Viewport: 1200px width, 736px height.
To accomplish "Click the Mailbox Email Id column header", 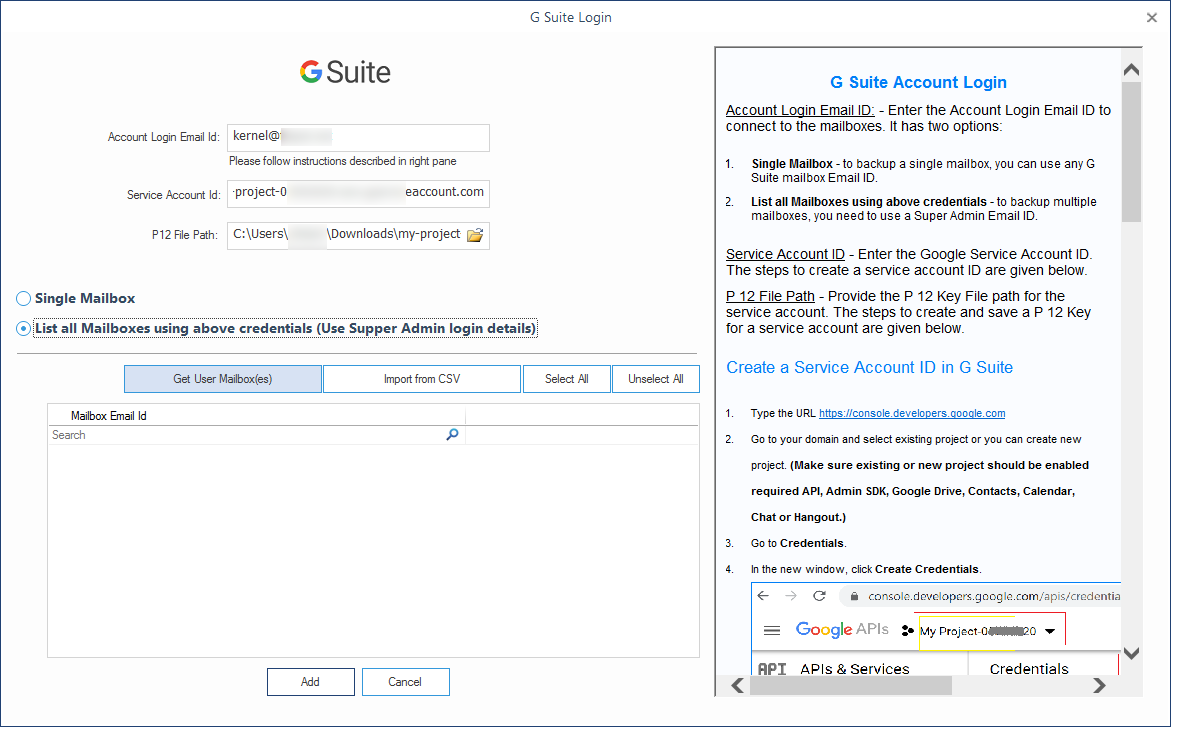I will [x=257, y=416].
